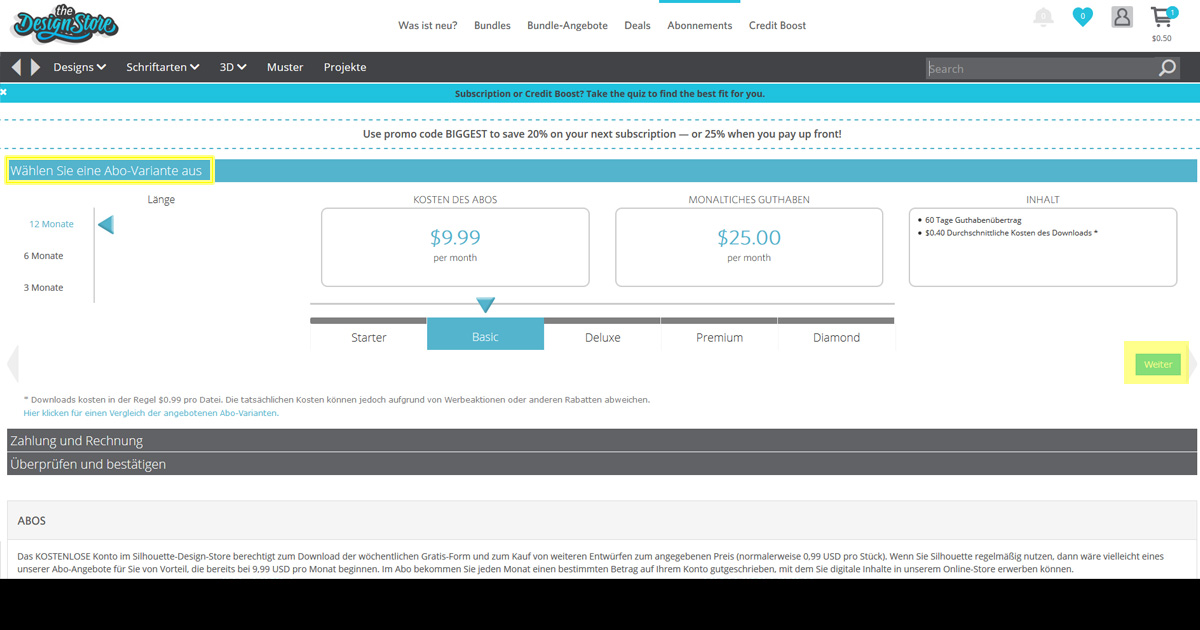The width and height of the screenshot is (1200, 630).
Task: Open the Abo-Varianten comparison link
Action: tap(150, 412)
